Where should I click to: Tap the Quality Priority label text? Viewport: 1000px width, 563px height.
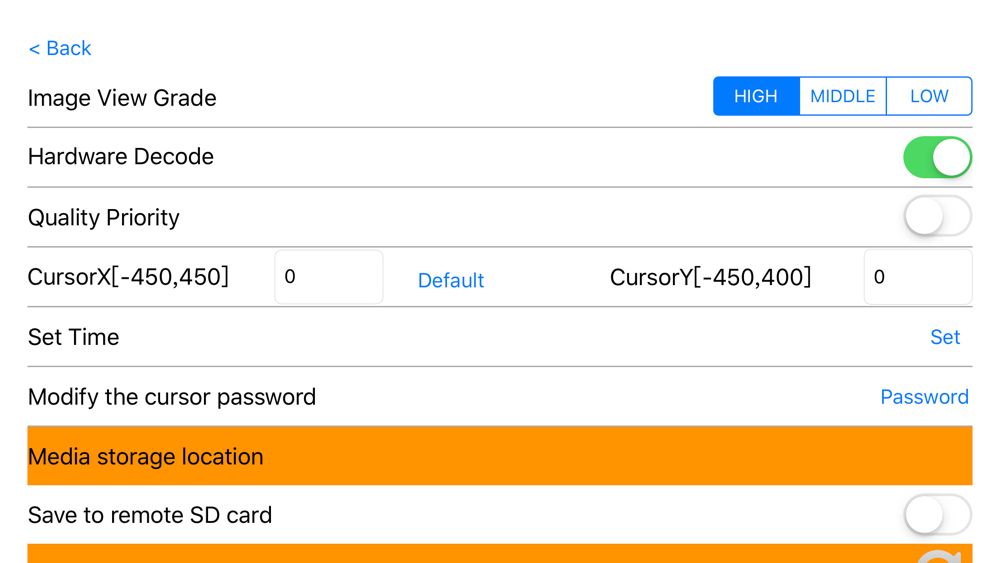click(x=104, y=217)
